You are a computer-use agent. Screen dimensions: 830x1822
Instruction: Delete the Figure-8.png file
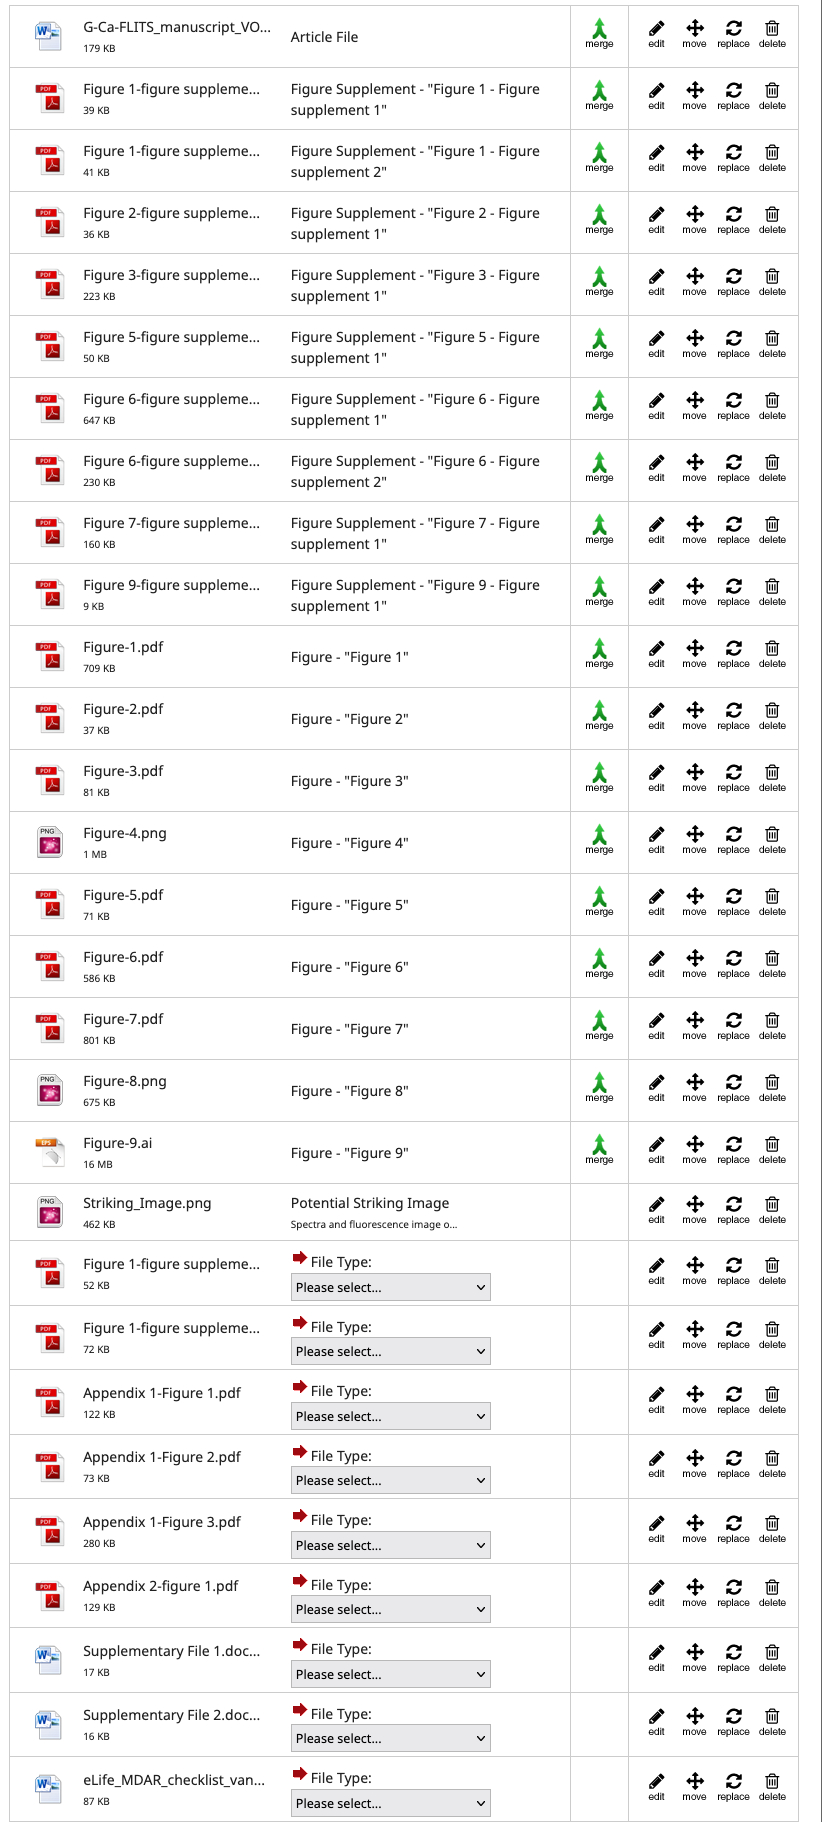(x=772, y=1086)
